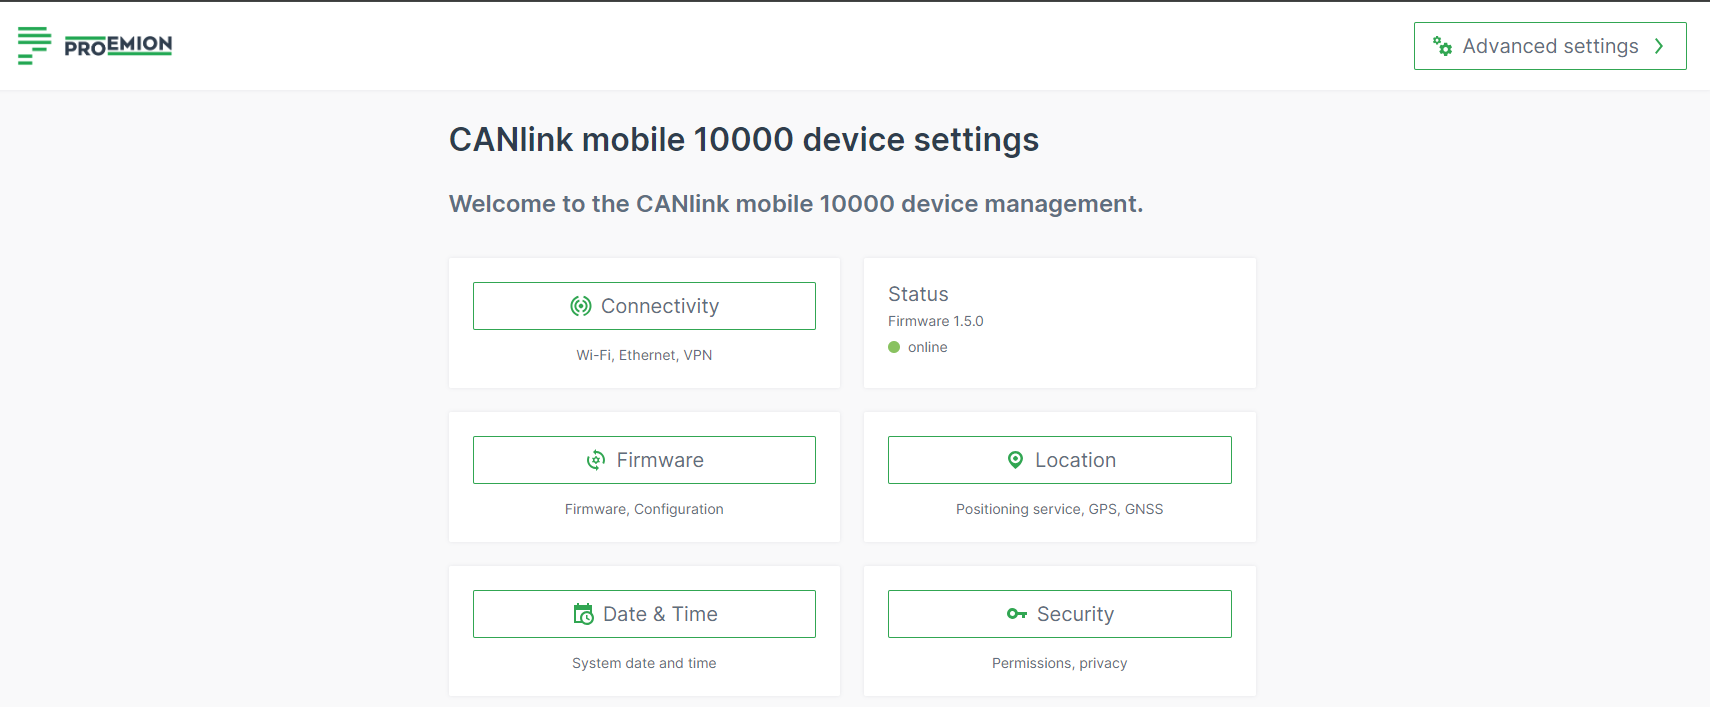Click the Firmware 1.5.0 version text
Image resolution: width=1710 pixels, height=707 pixels.
click(935, 321)
